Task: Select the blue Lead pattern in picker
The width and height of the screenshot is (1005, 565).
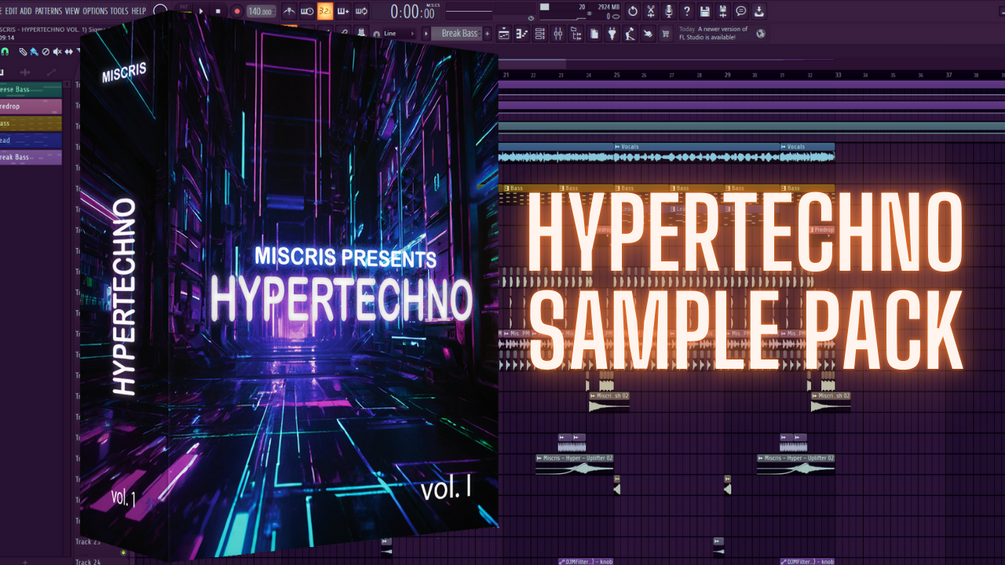Action: pos(31,140)
